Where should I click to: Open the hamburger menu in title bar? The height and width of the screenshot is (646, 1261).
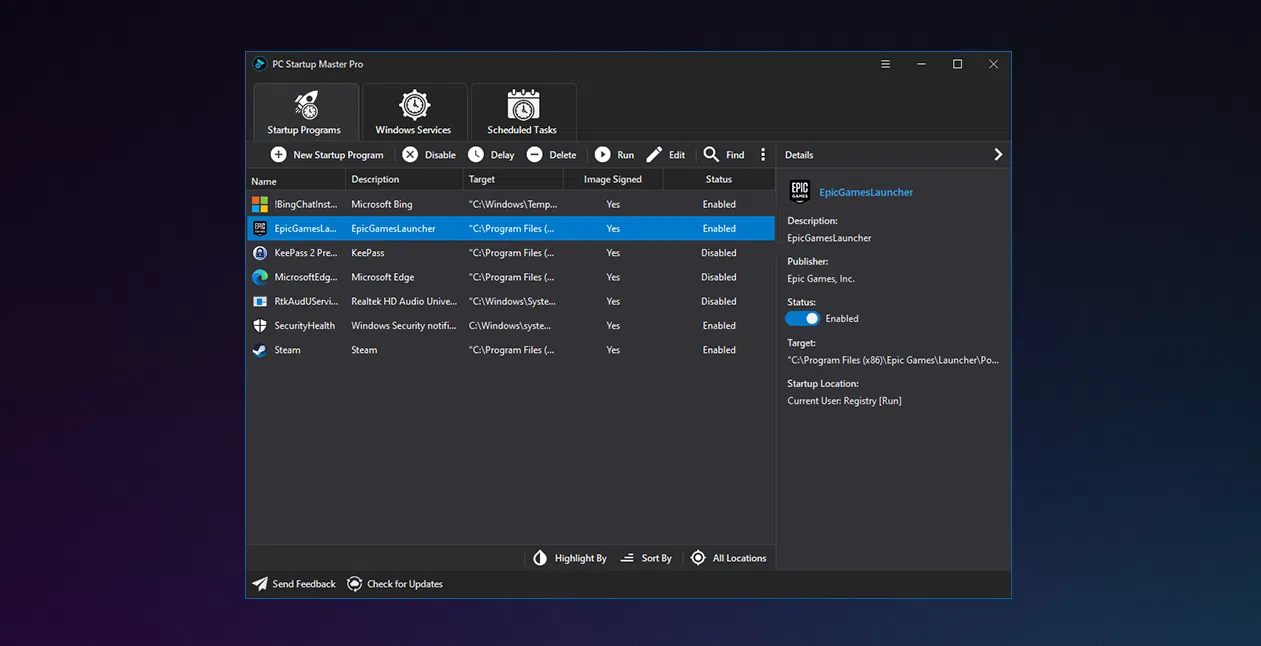[x=885, y=64]
